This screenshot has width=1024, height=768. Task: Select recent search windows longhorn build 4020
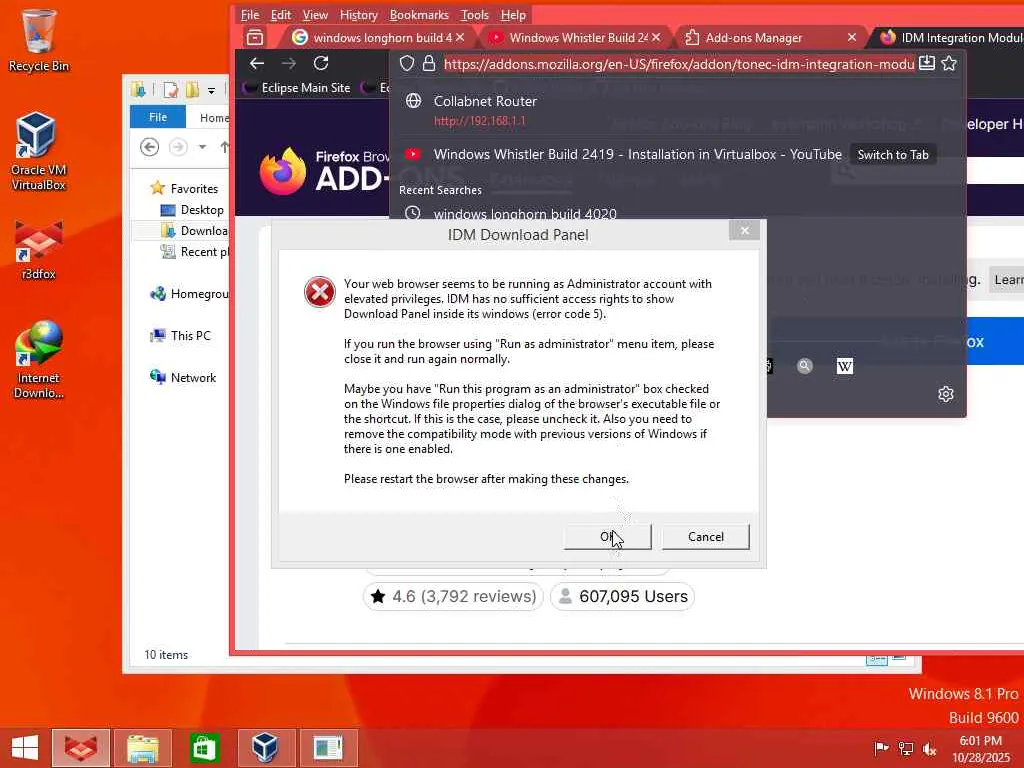(677, 212)
